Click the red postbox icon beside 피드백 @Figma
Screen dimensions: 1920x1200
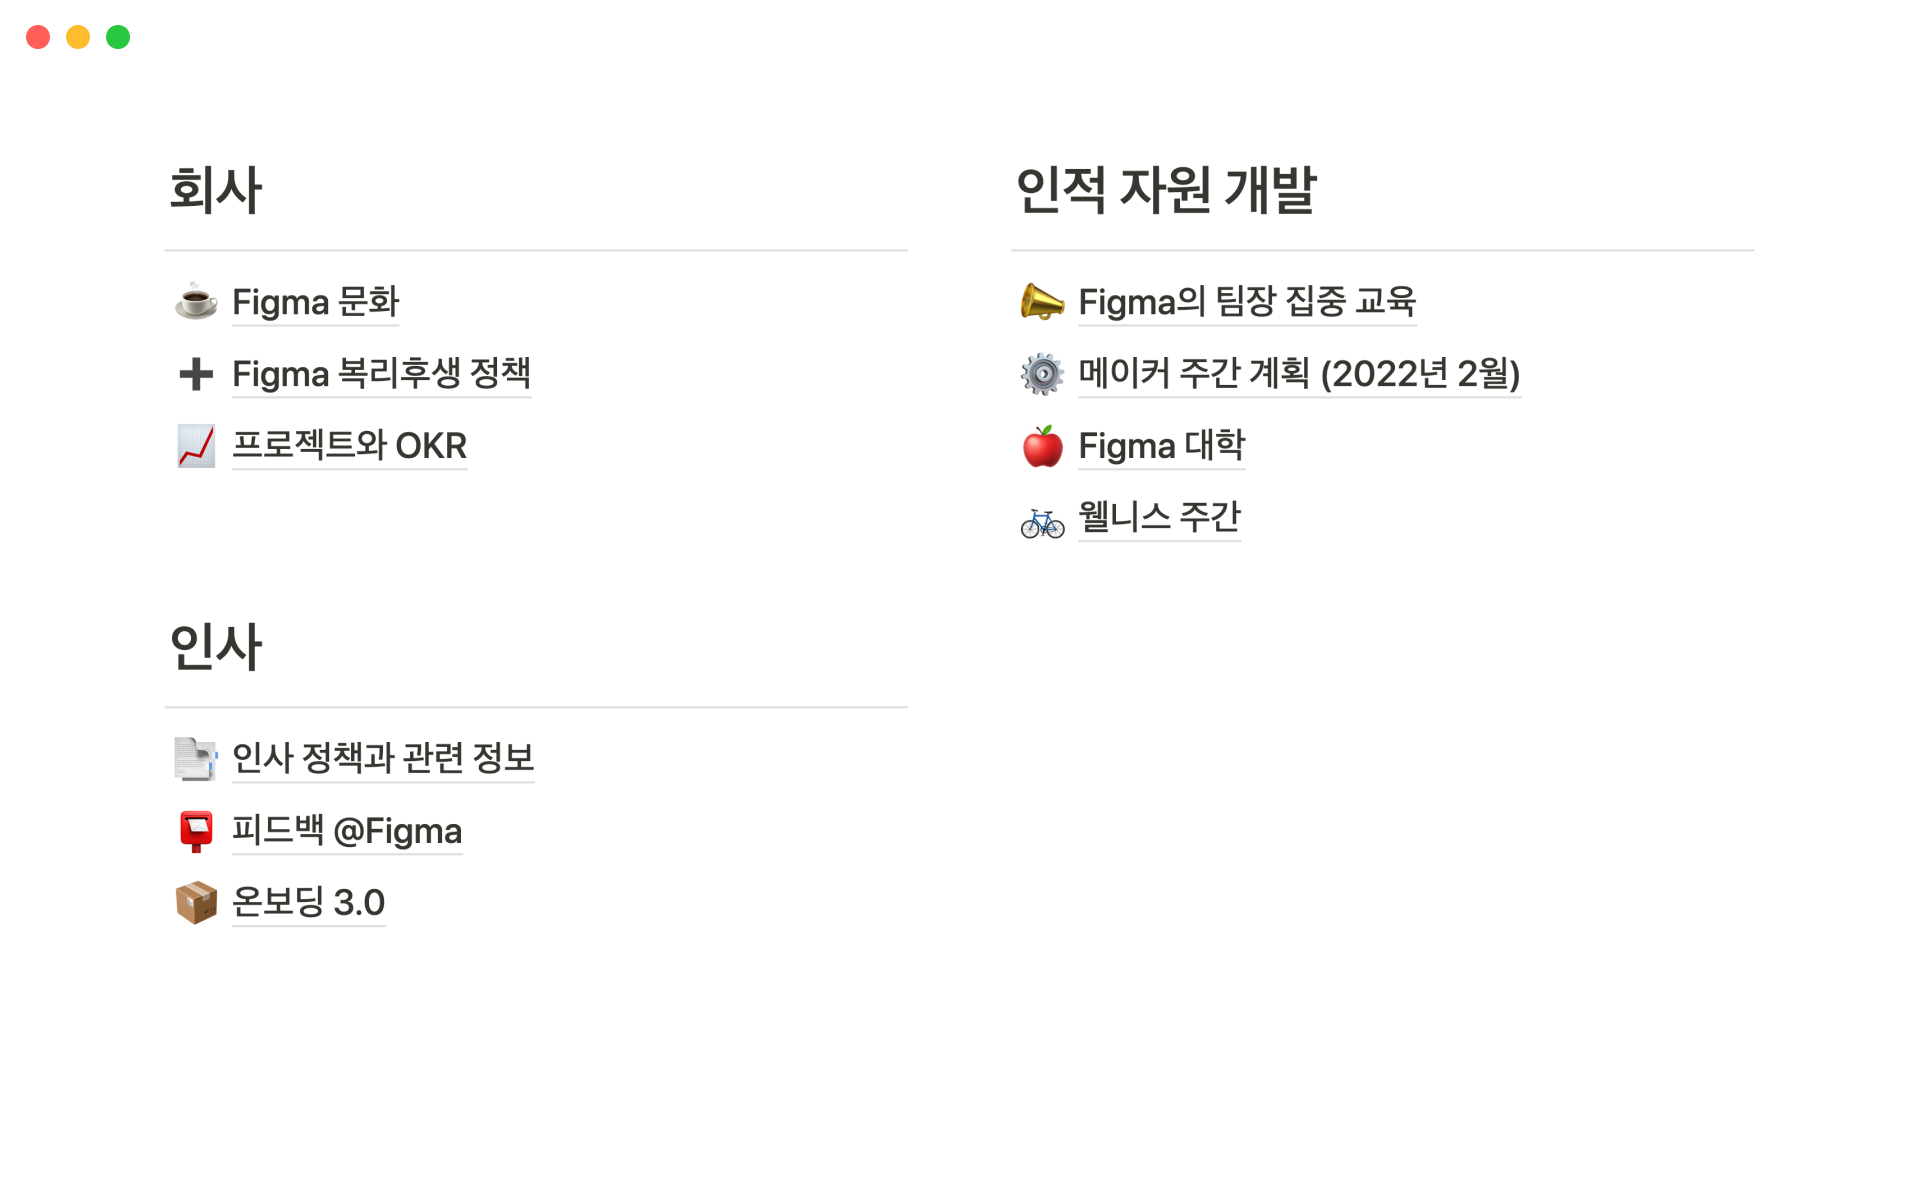(196, 831)
